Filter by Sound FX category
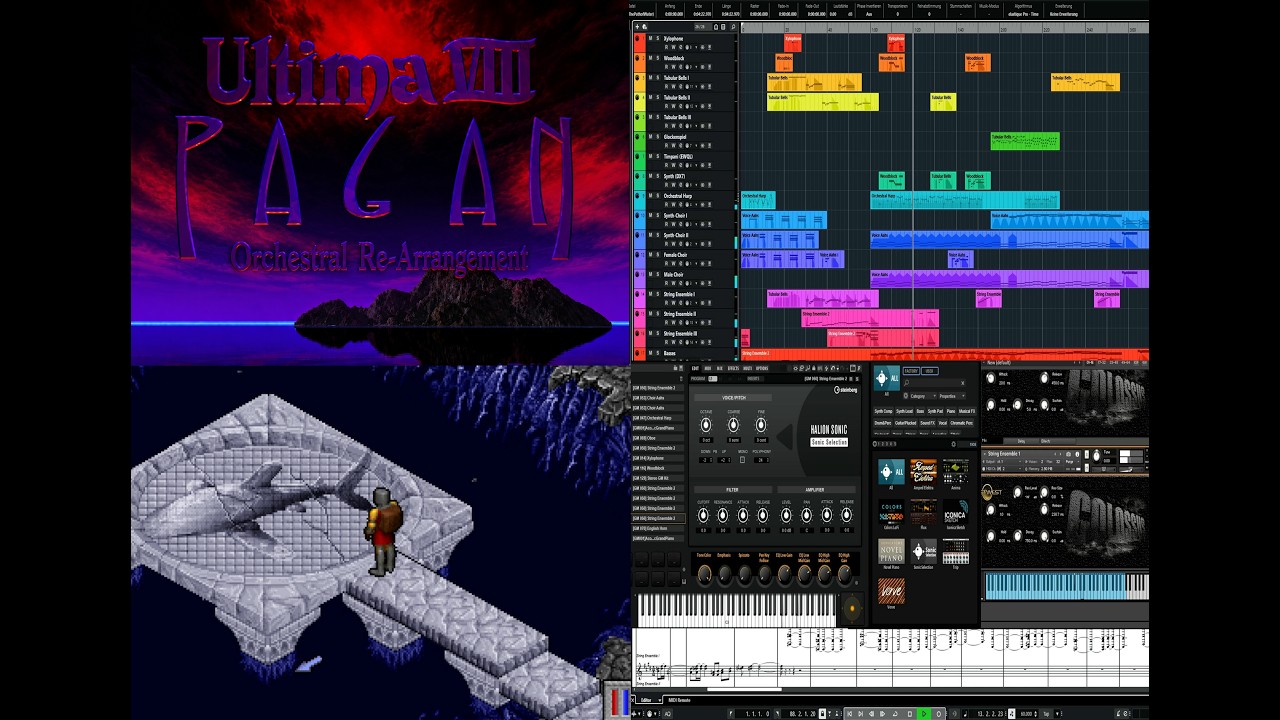The image size is (1280, 720). pyautogui.click(x=927, y=423)
